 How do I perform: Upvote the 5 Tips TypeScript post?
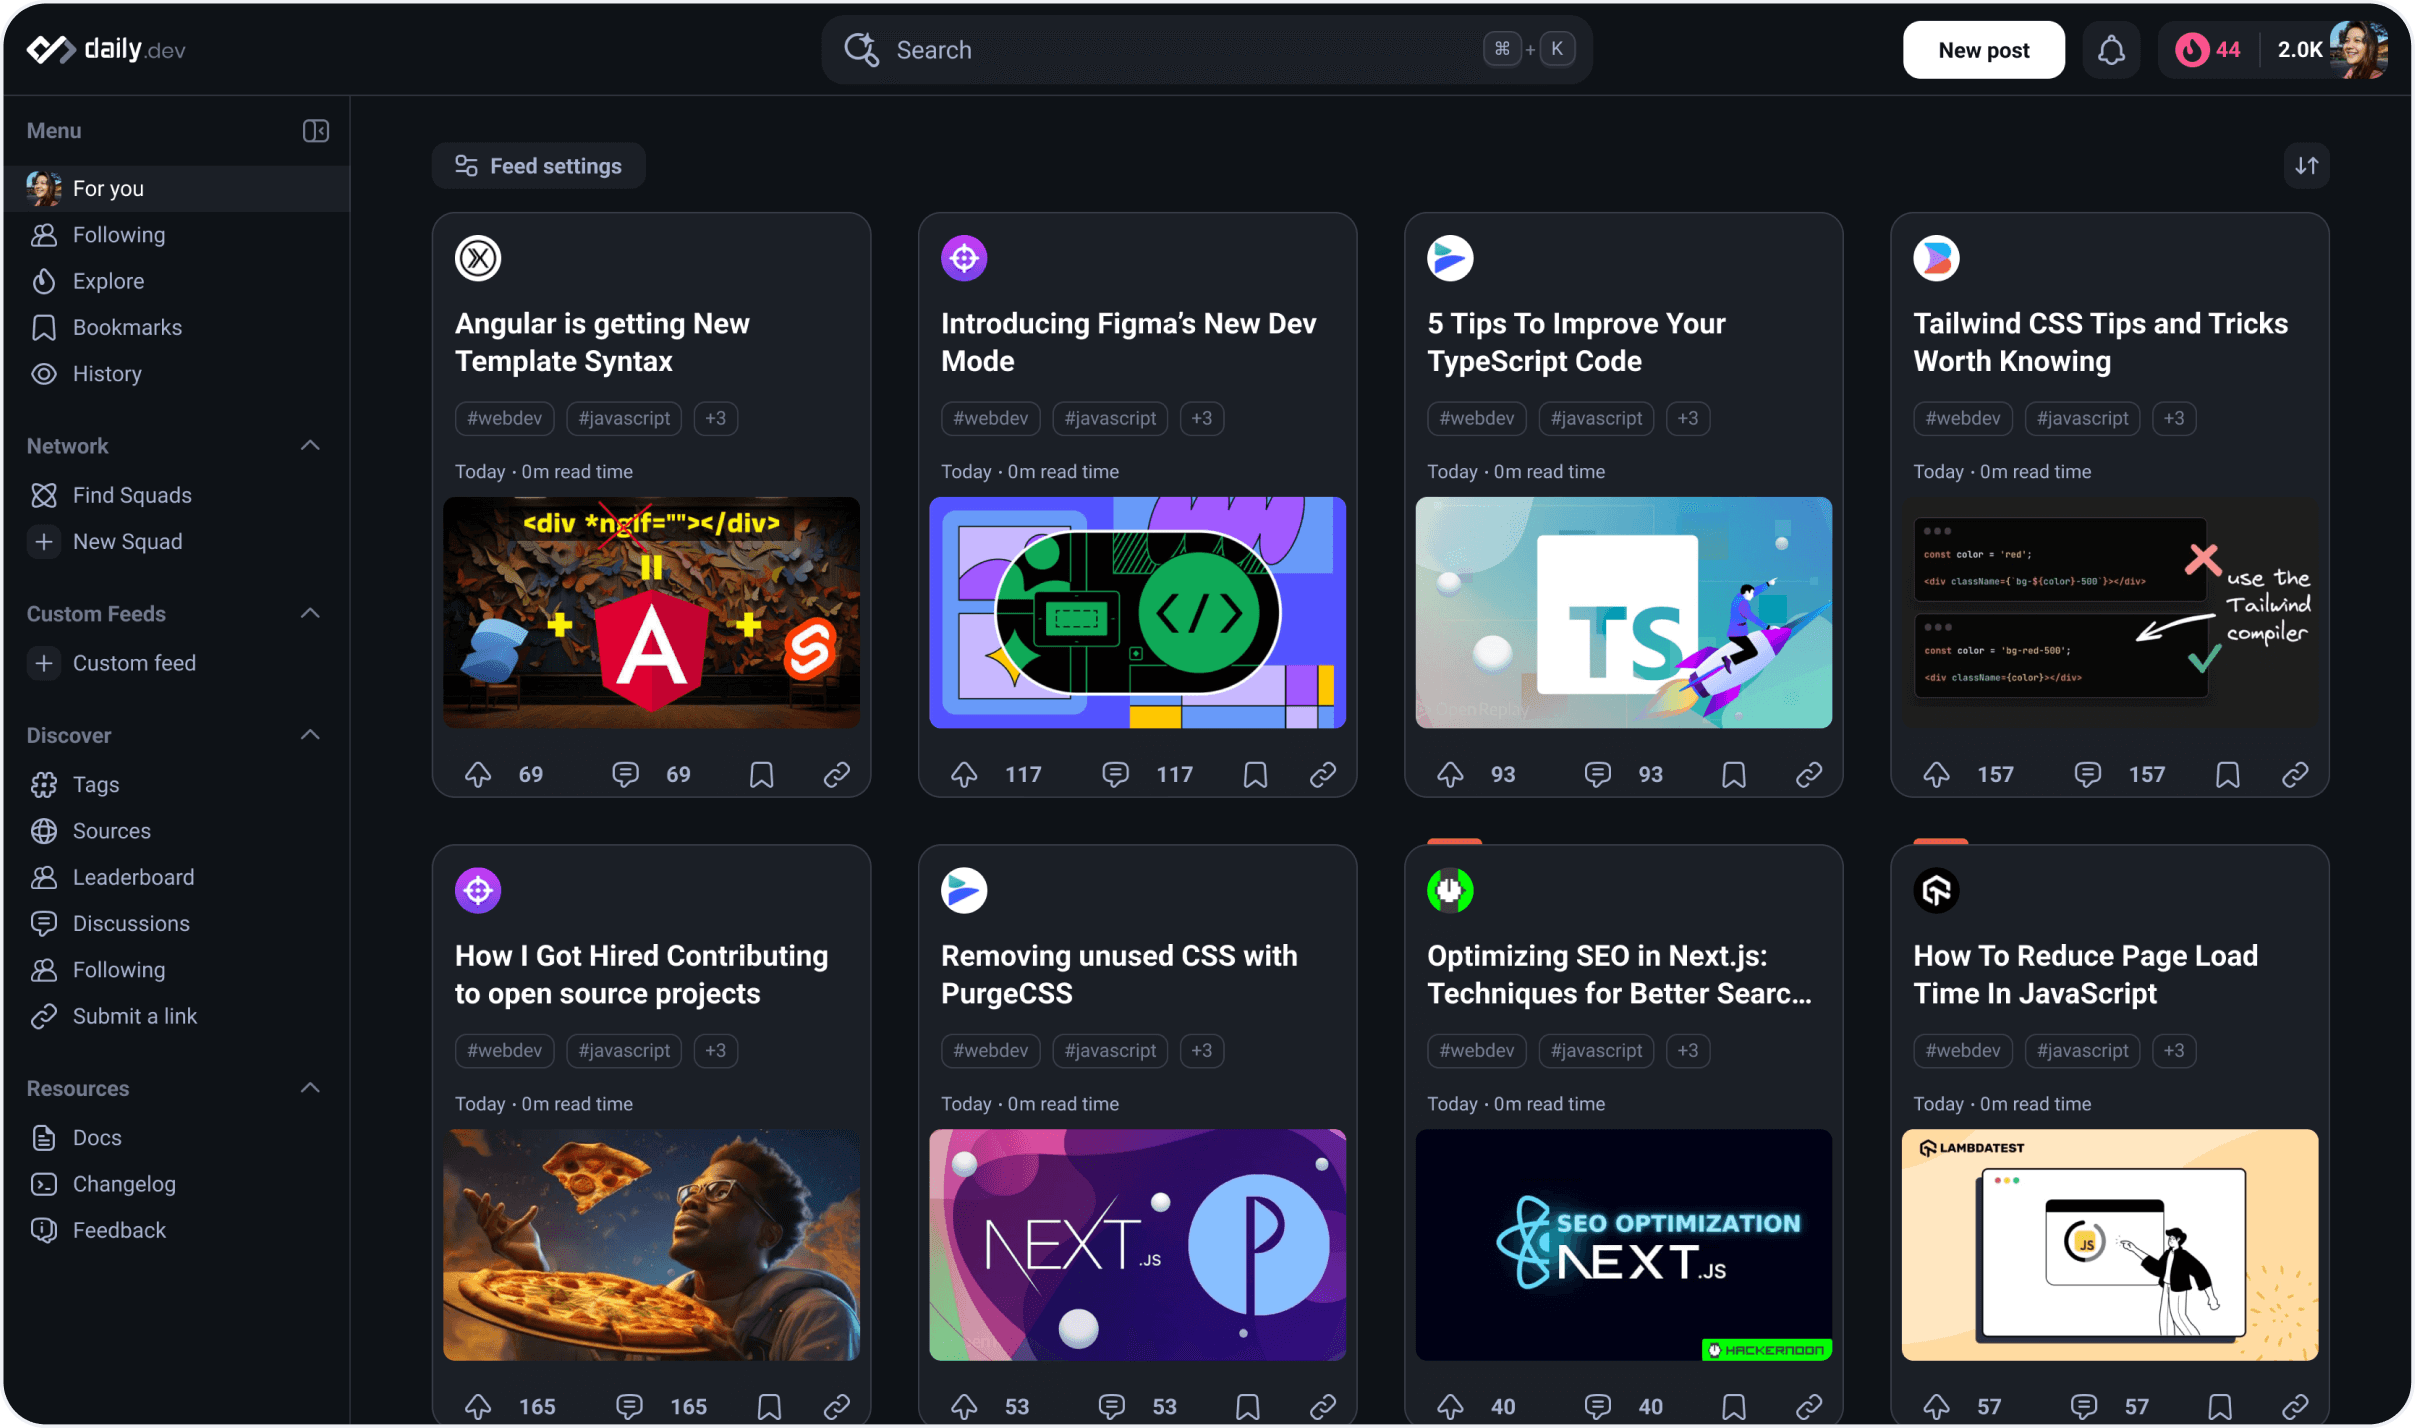coord(1450,774)
